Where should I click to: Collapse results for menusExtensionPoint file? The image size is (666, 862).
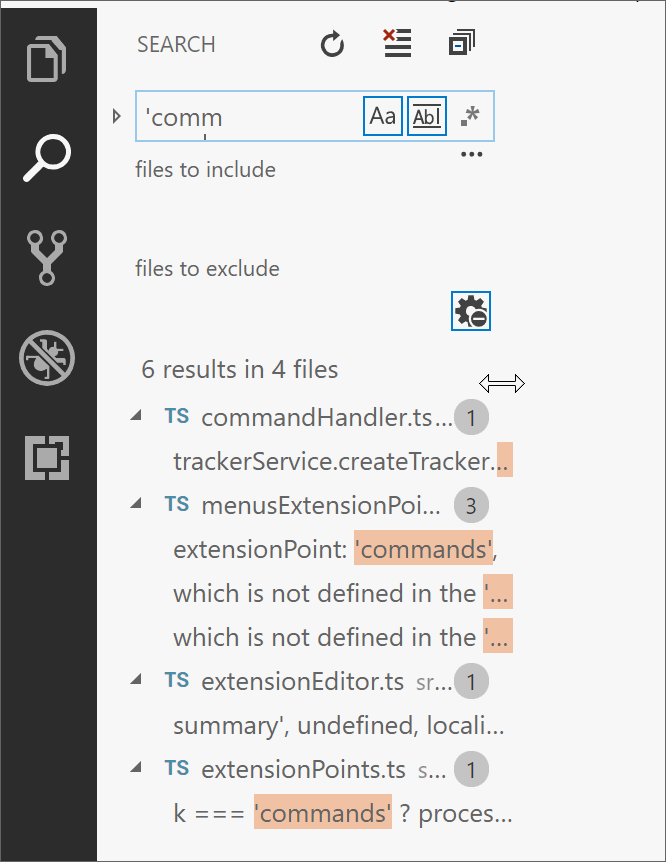point(136,505)
